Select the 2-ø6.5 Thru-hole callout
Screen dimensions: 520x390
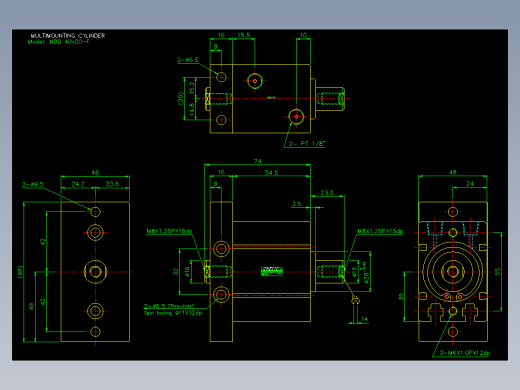[x=169, y=306]
